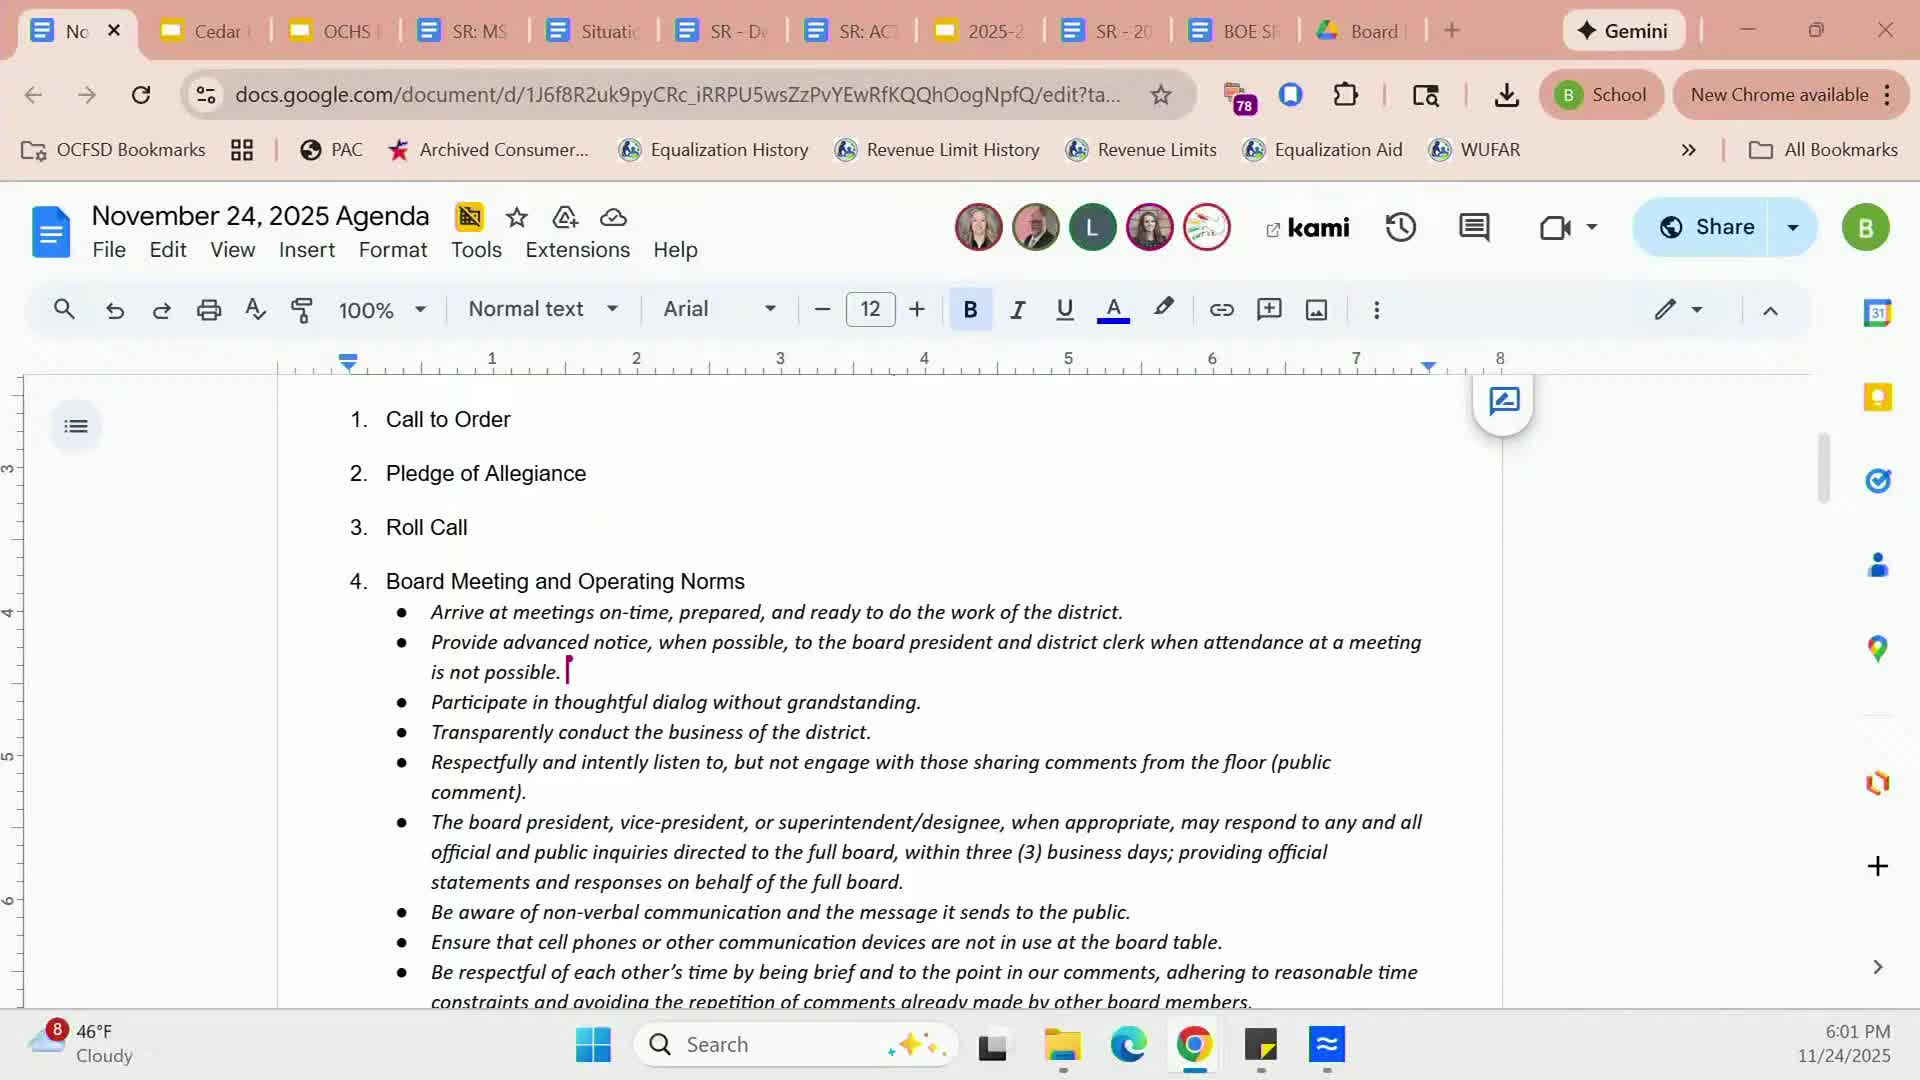
Task: Toggle italic formatting
Action: [x=1017, y=310]
